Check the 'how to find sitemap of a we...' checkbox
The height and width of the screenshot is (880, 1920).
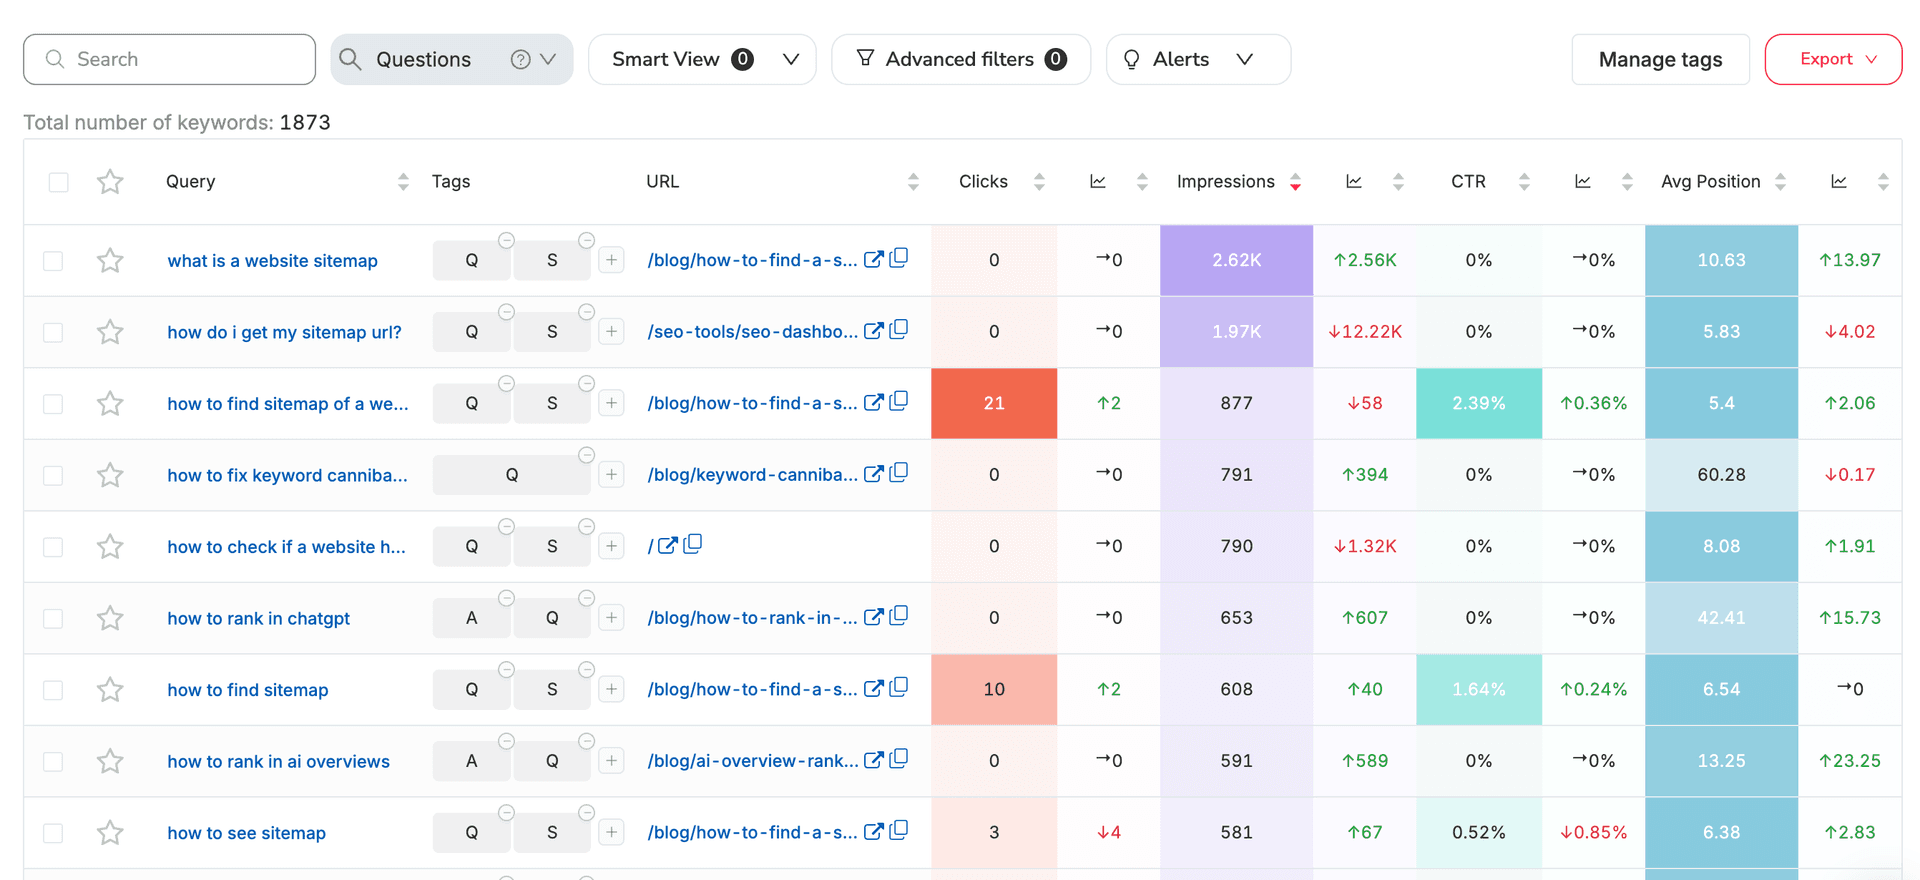click(x=53, y=404)
